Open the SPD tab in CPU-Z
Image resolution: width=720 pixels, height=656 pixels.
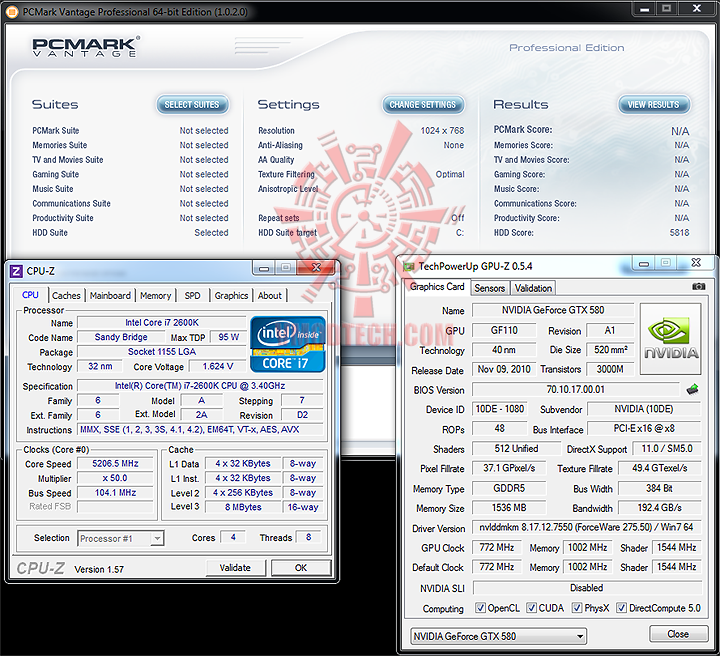click(x=192, y=296)
